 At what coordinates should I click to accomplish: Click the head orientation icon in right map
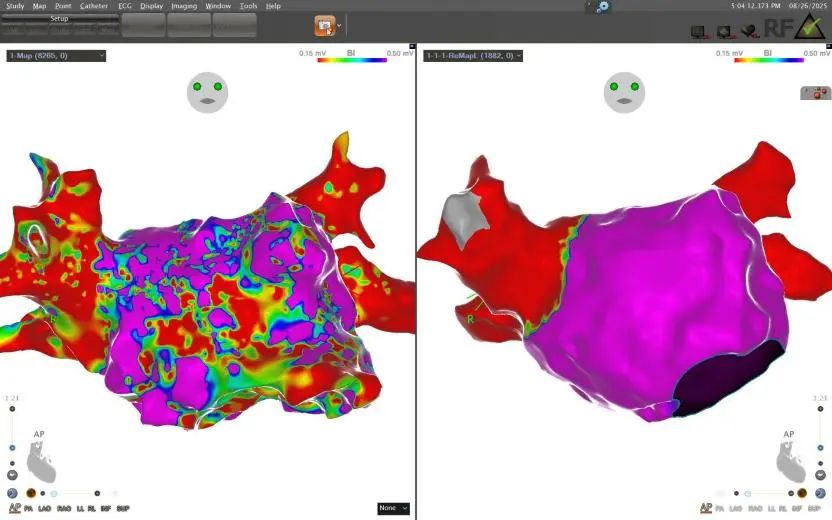click(x=624, y=92)
